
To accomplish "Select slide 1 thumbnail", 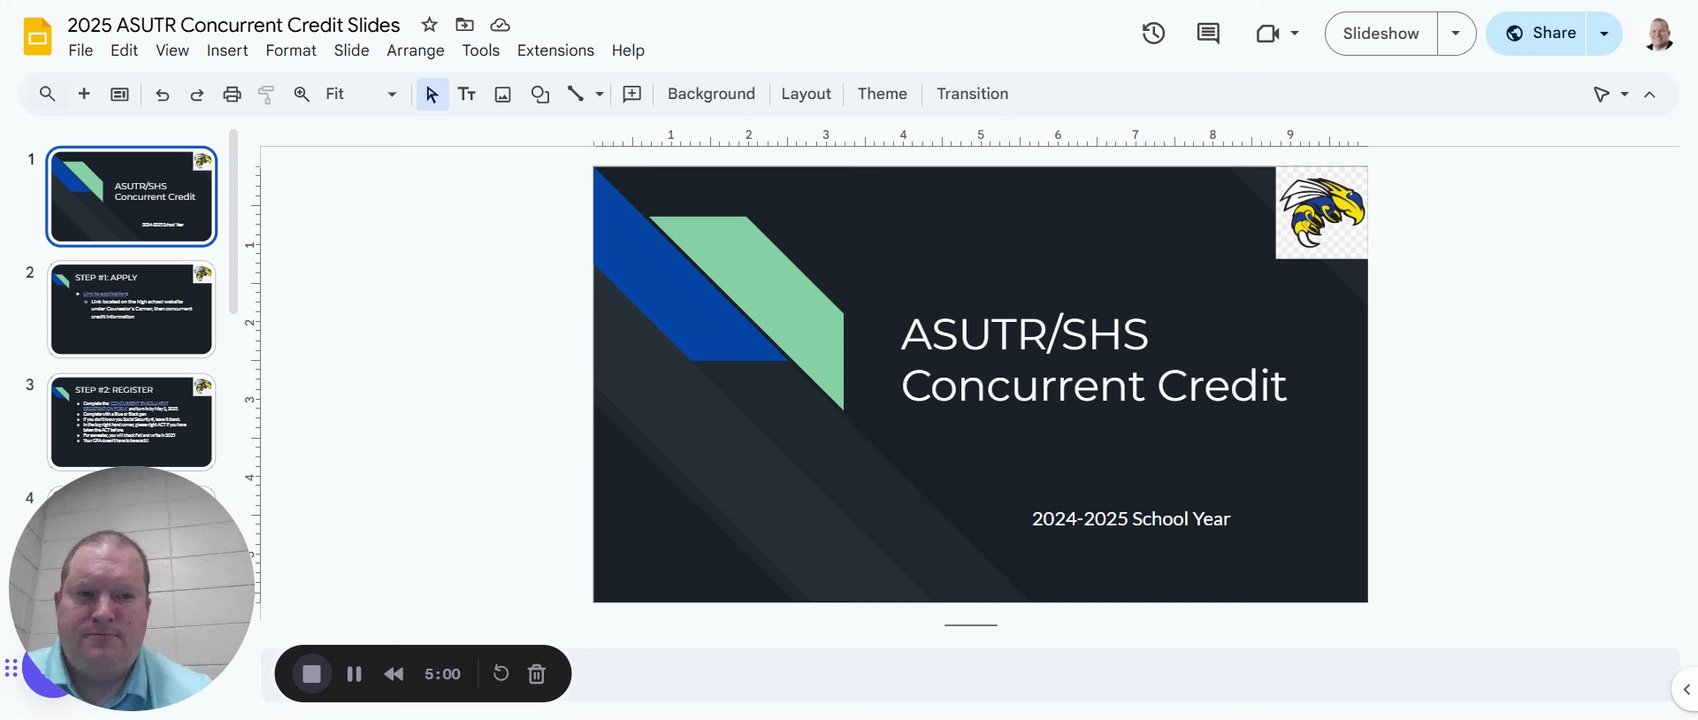I will 132,197.
